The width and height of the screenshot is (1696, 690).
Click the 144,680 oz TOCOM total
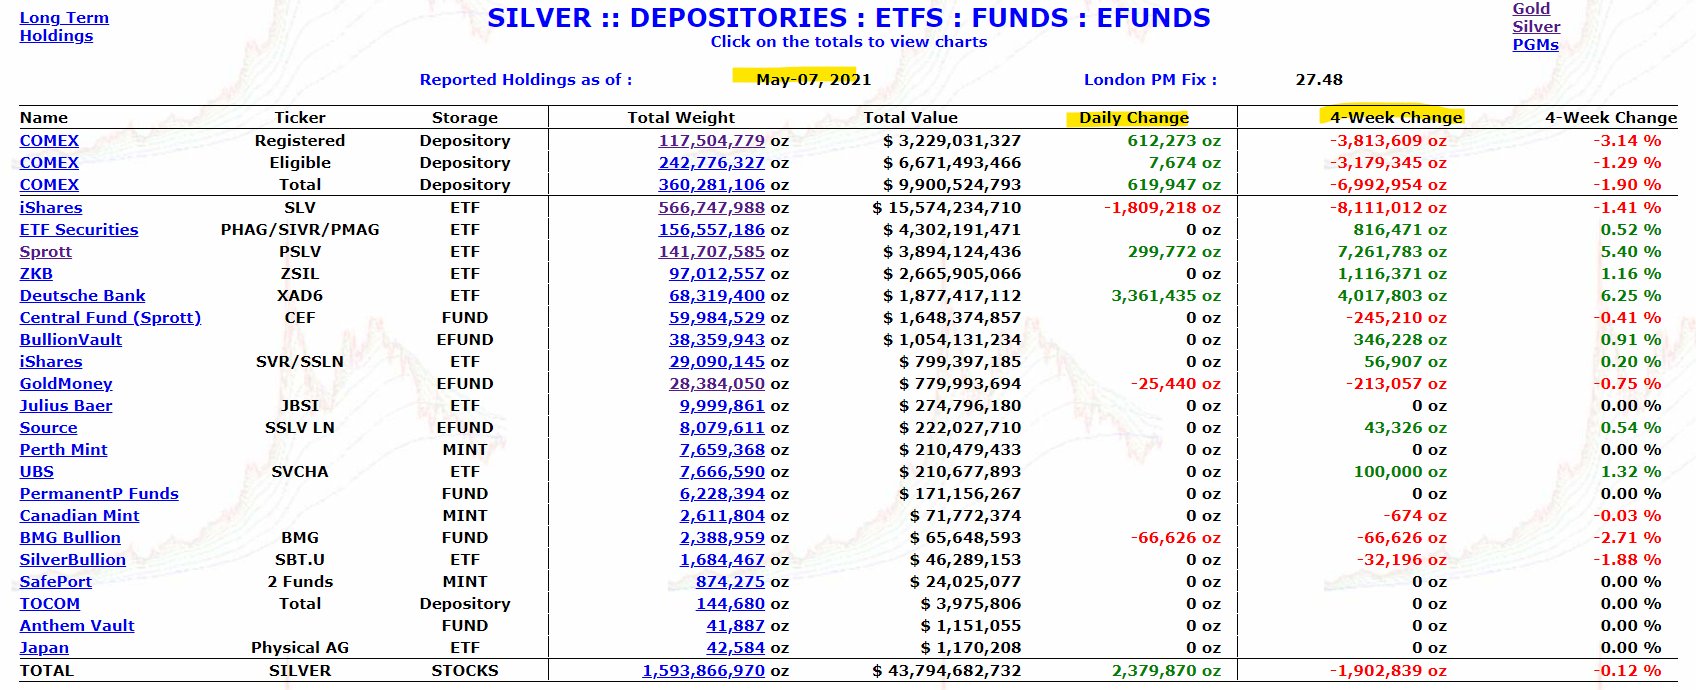(x=730, y=604)
